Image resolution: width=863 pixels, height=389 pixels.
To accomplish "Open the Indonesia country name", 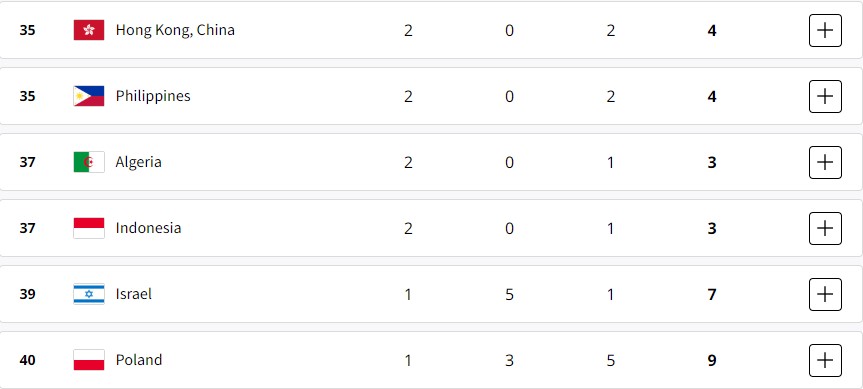I will pyautogui.click(x=148, y=228).
